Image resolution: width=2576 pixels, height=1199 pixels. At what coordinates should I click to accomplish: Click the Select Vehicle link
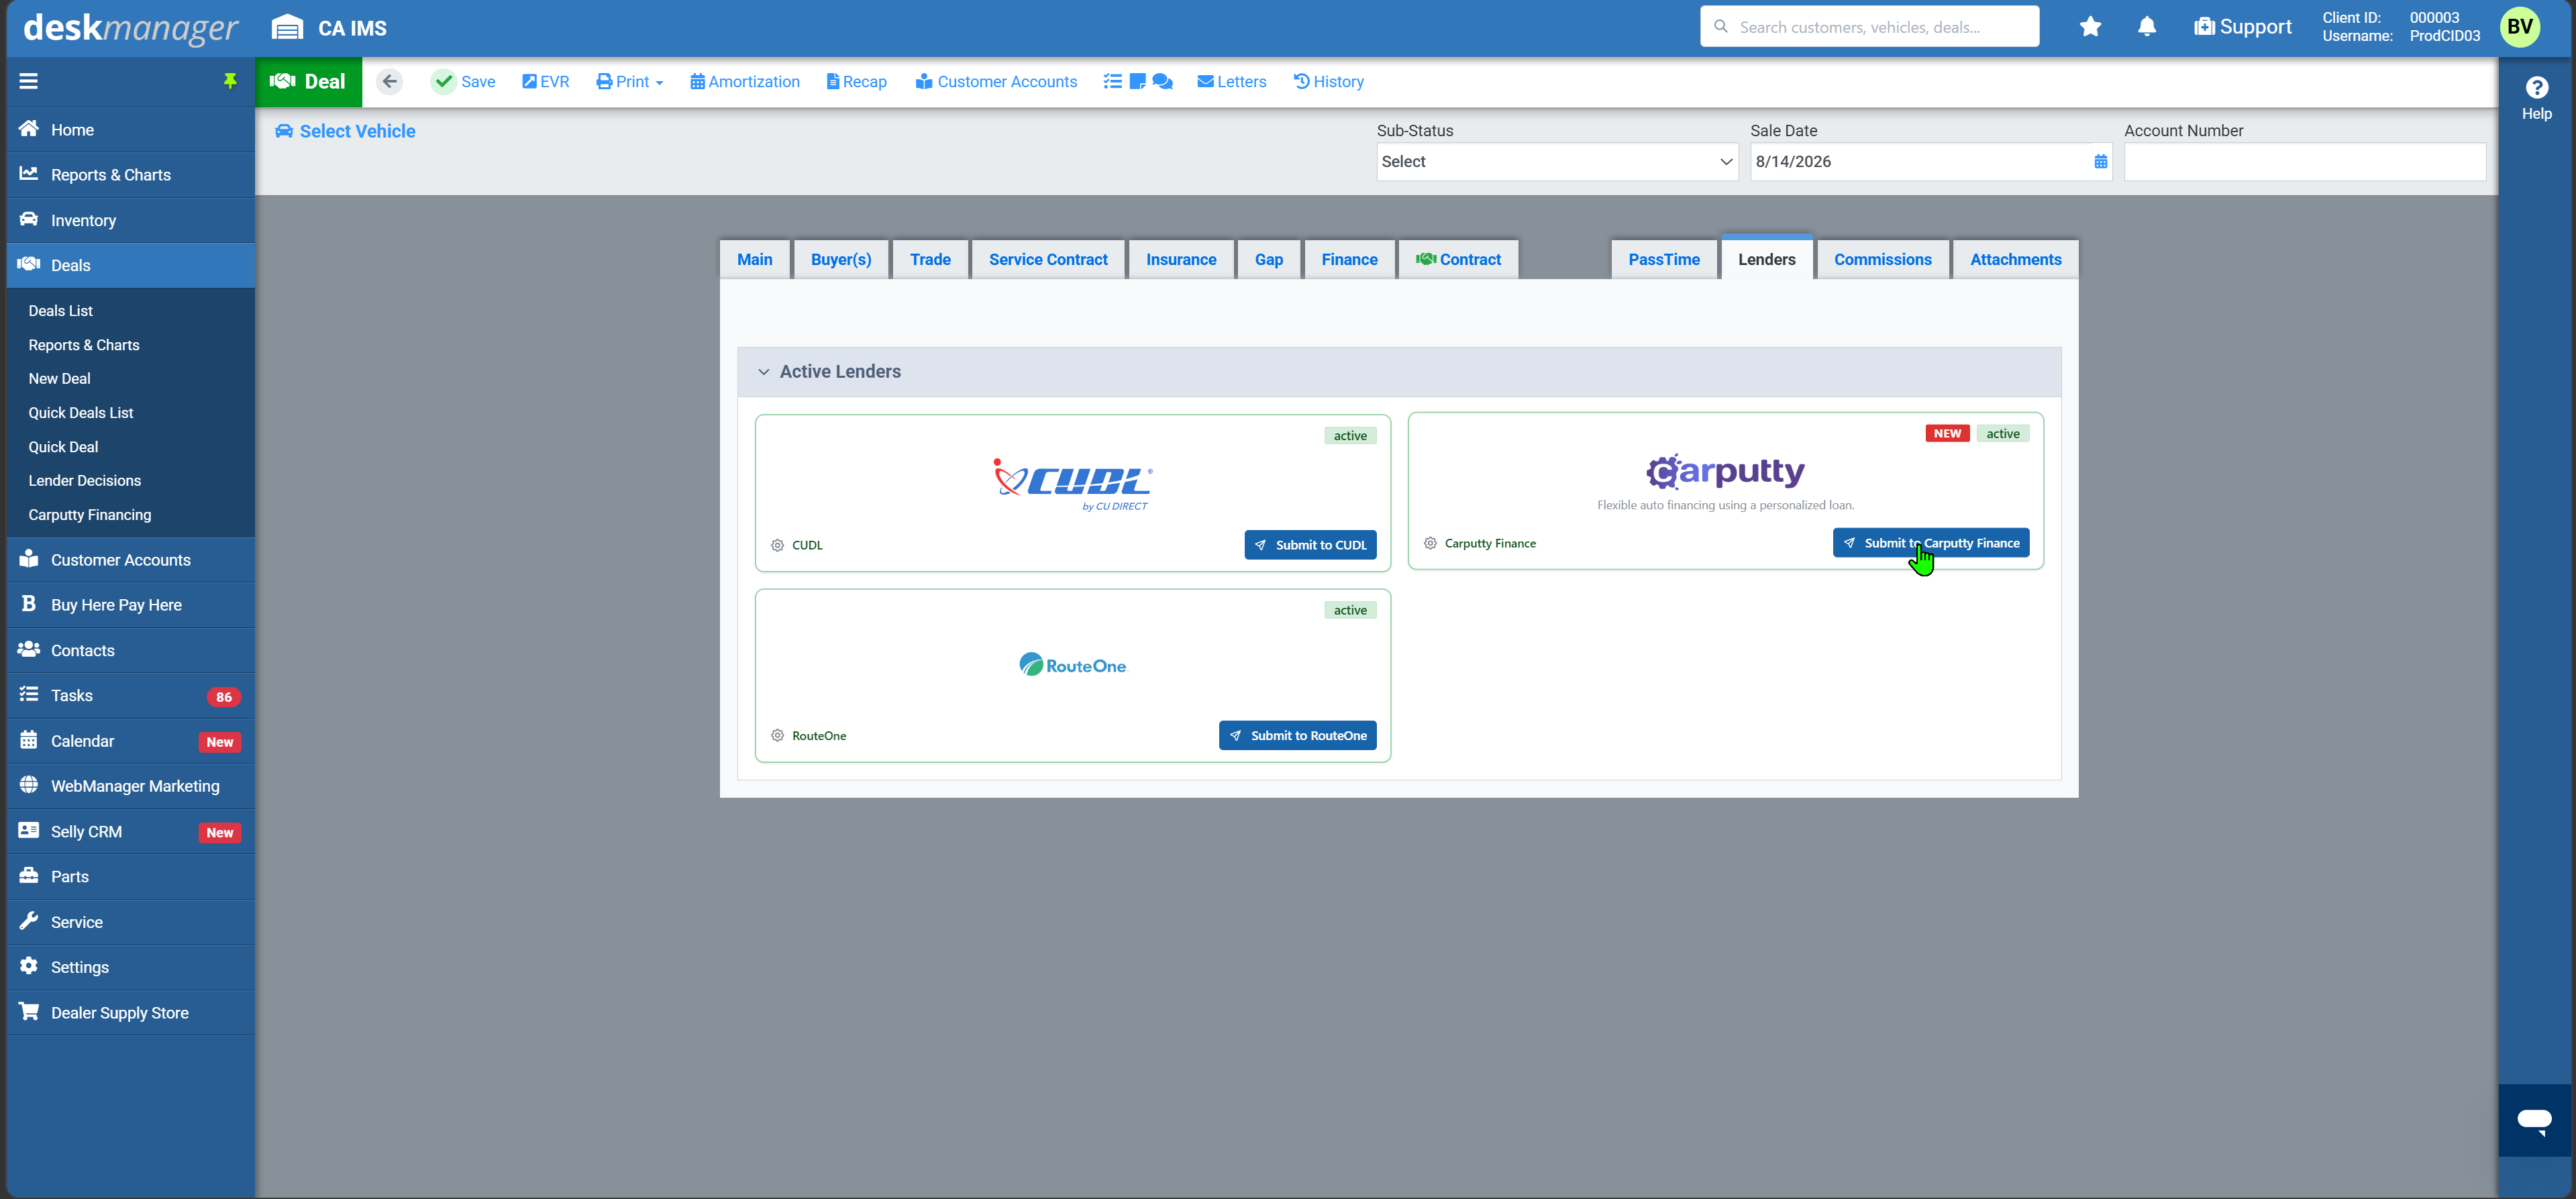coord(345,131)
